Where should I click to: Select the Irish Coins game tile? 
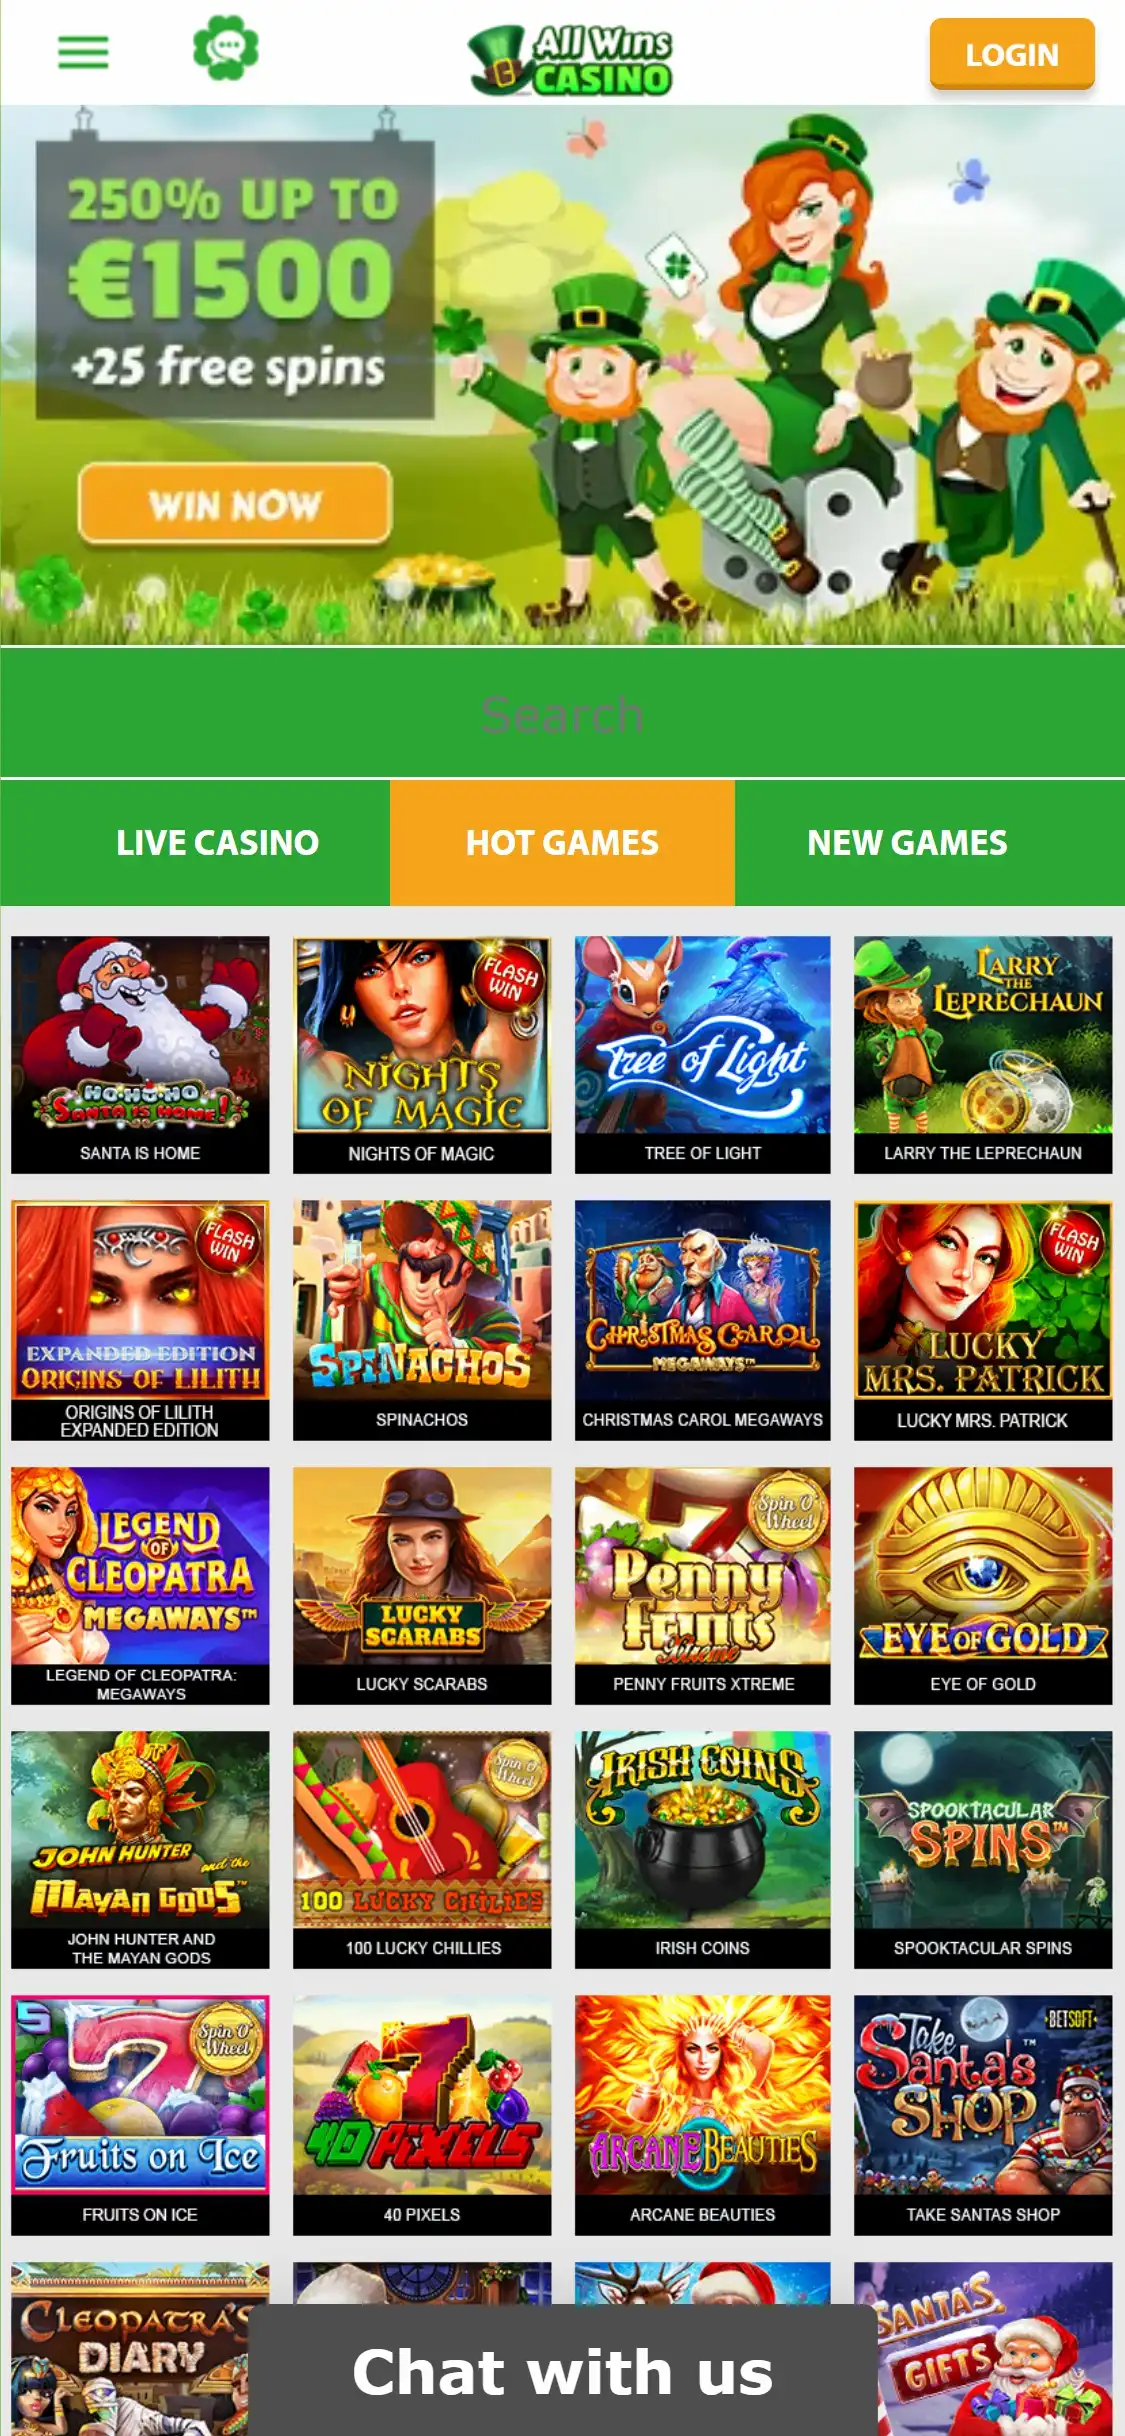pos(703,1850)
